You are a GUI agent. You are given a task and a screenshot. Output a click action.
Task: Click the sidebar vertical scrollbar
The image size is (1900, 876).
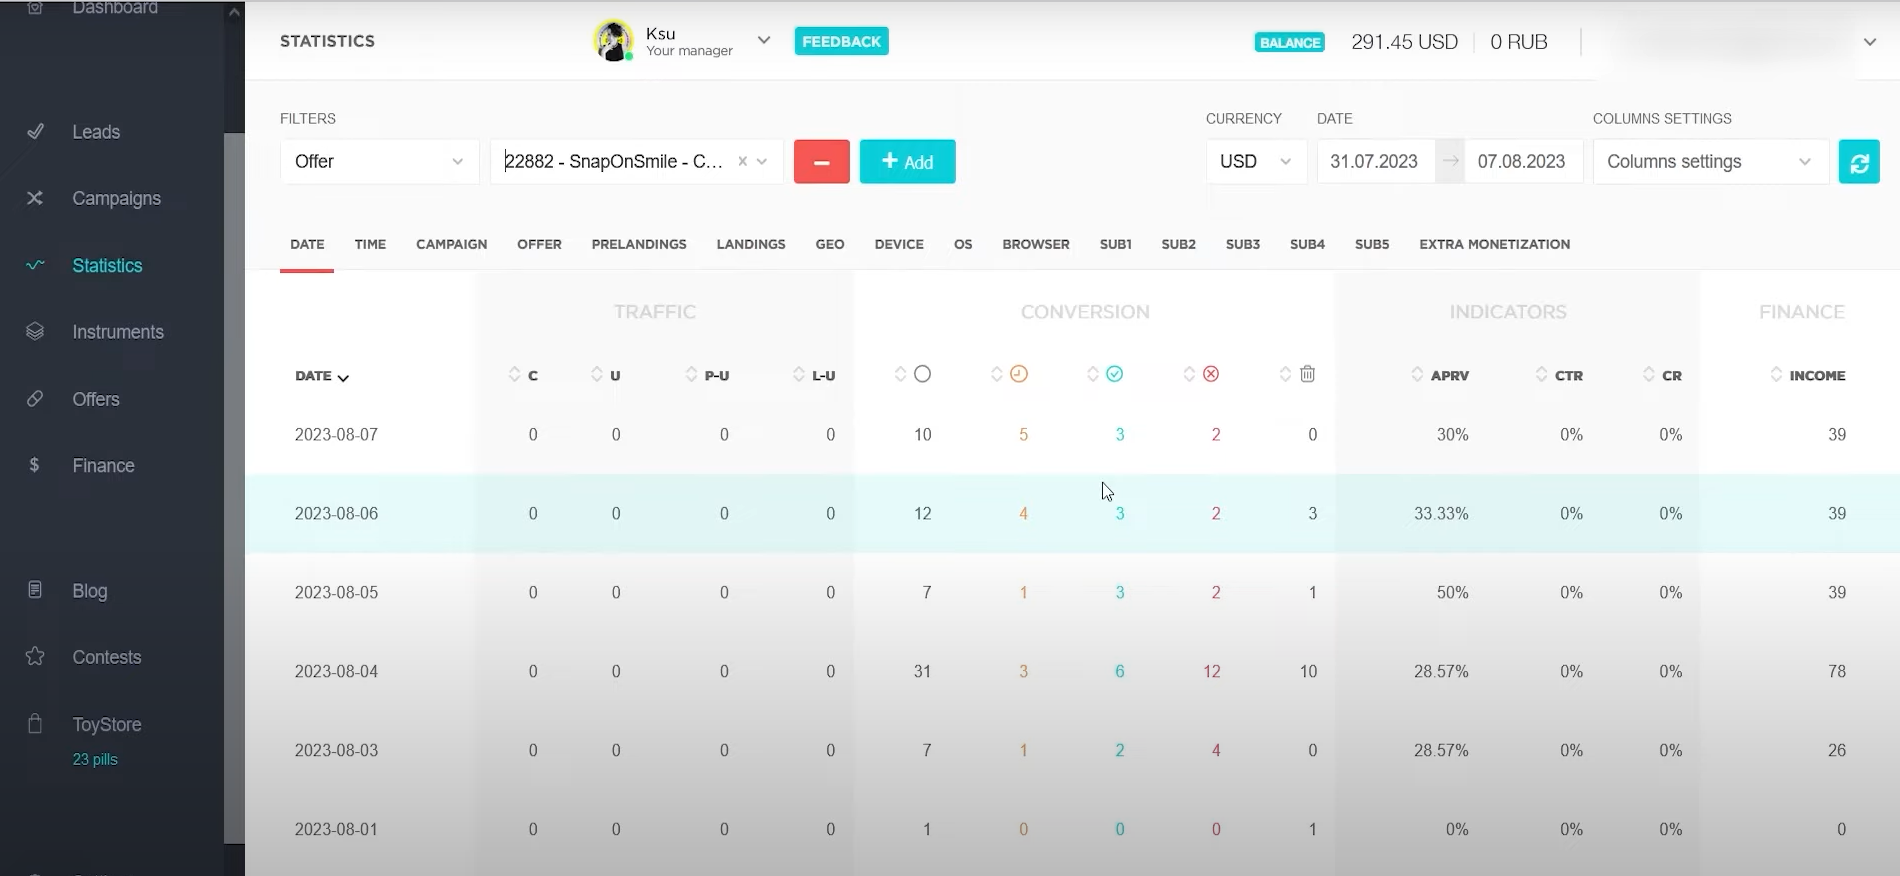coord(234,488)
